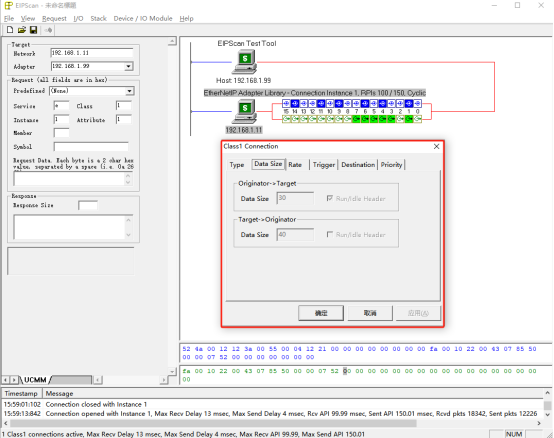Switch to the Destination tab
Screen dimensions: 554x438
click(x=358, y=165)
